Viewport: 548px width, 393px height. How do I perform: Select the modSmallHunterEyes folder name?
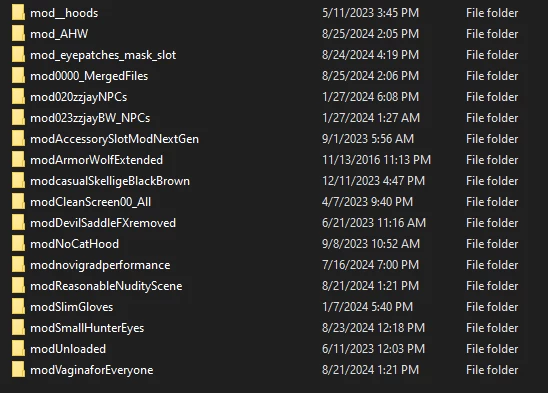[x=87, y=328]
